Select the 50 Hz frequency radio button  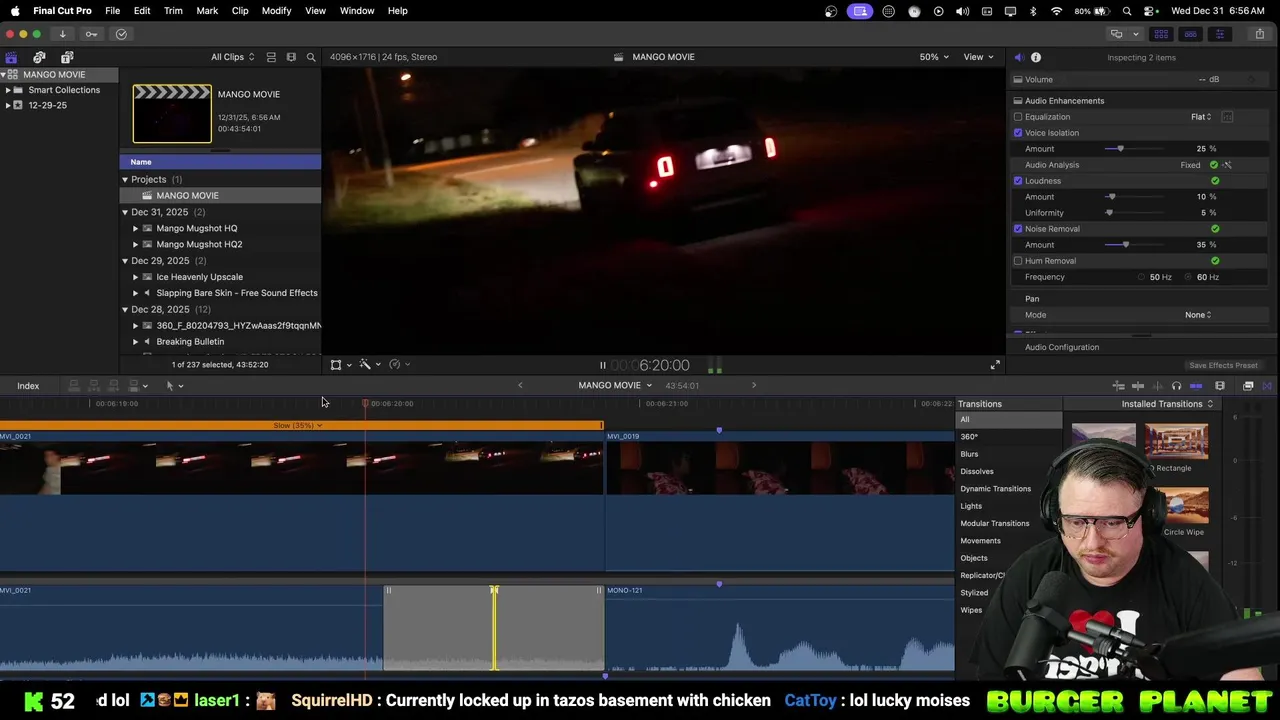click(1141, 277)
